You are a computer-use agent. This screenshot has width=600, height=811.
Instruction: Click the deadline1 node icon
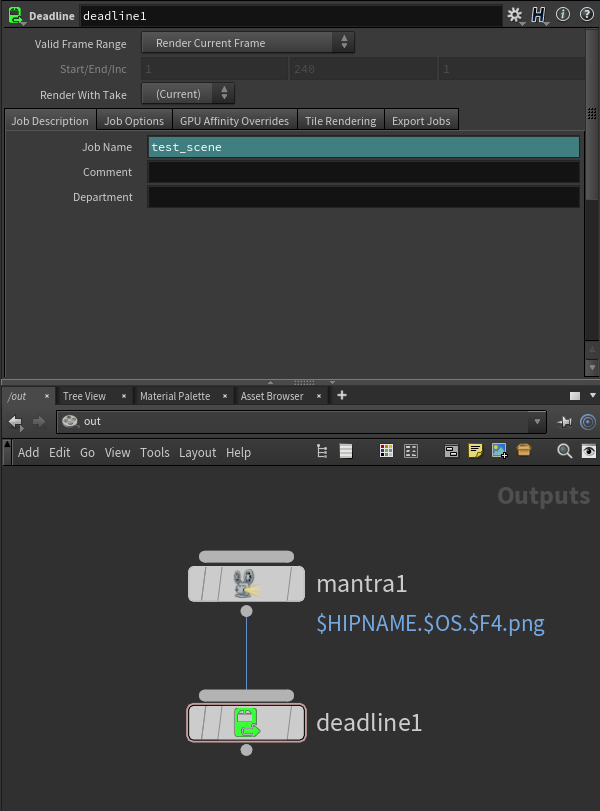246,722
